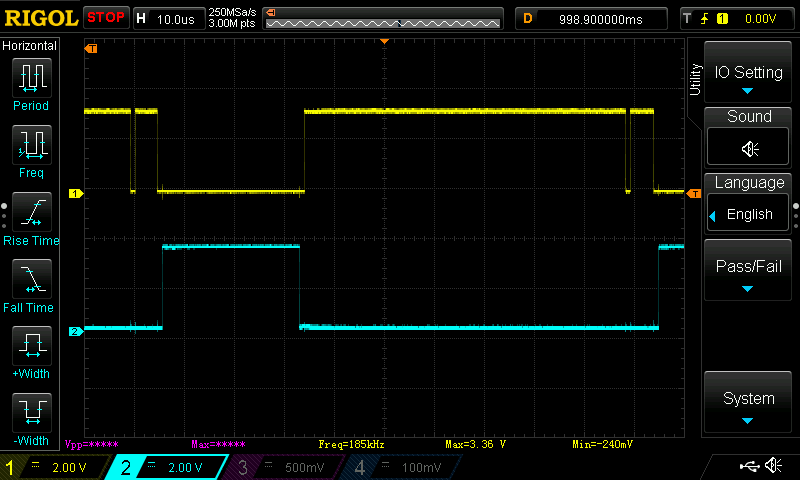Select channel 1 at 2.00 V

[x=54, y=467]
